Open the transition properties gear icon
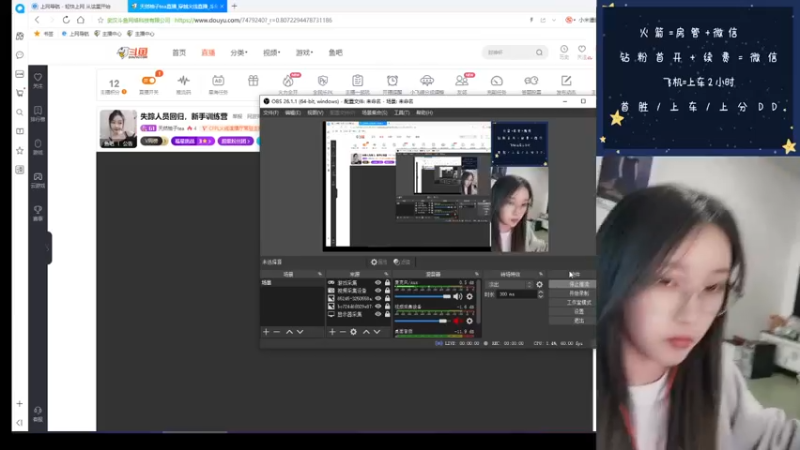 coord(539,284)
